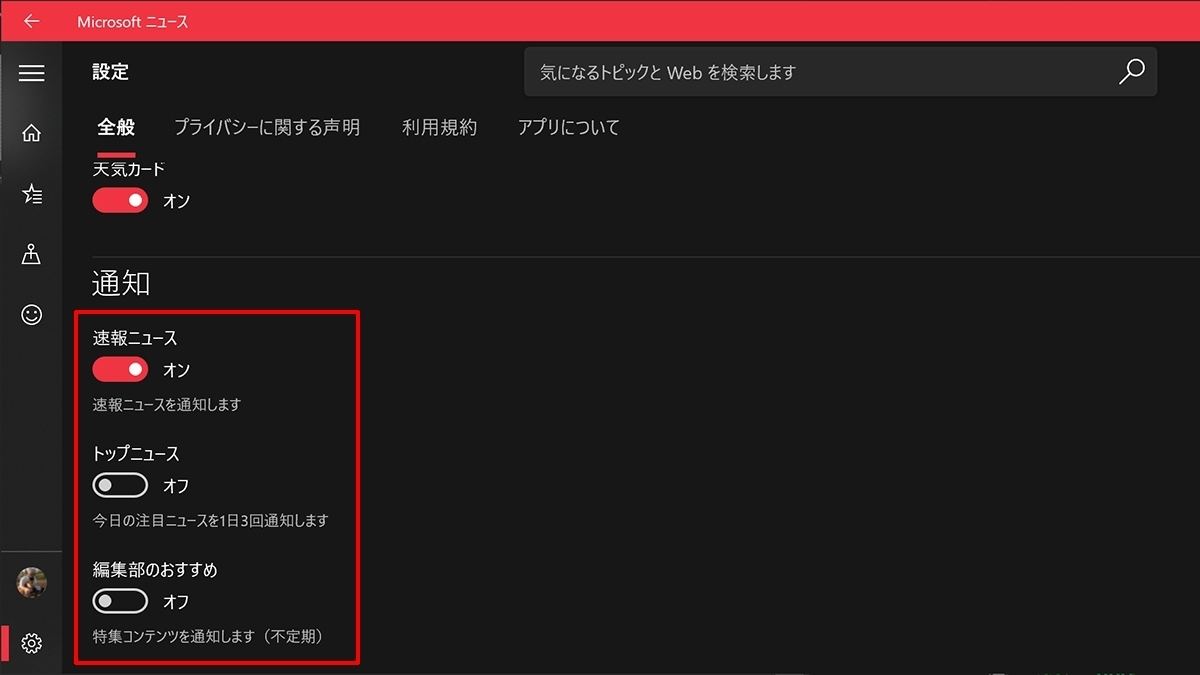Image resolution: width=1200 pixels, height=675 pixels.
Task: Click the 今日の注目ニュースを1日3回通知します description
Action: [210, 521]
